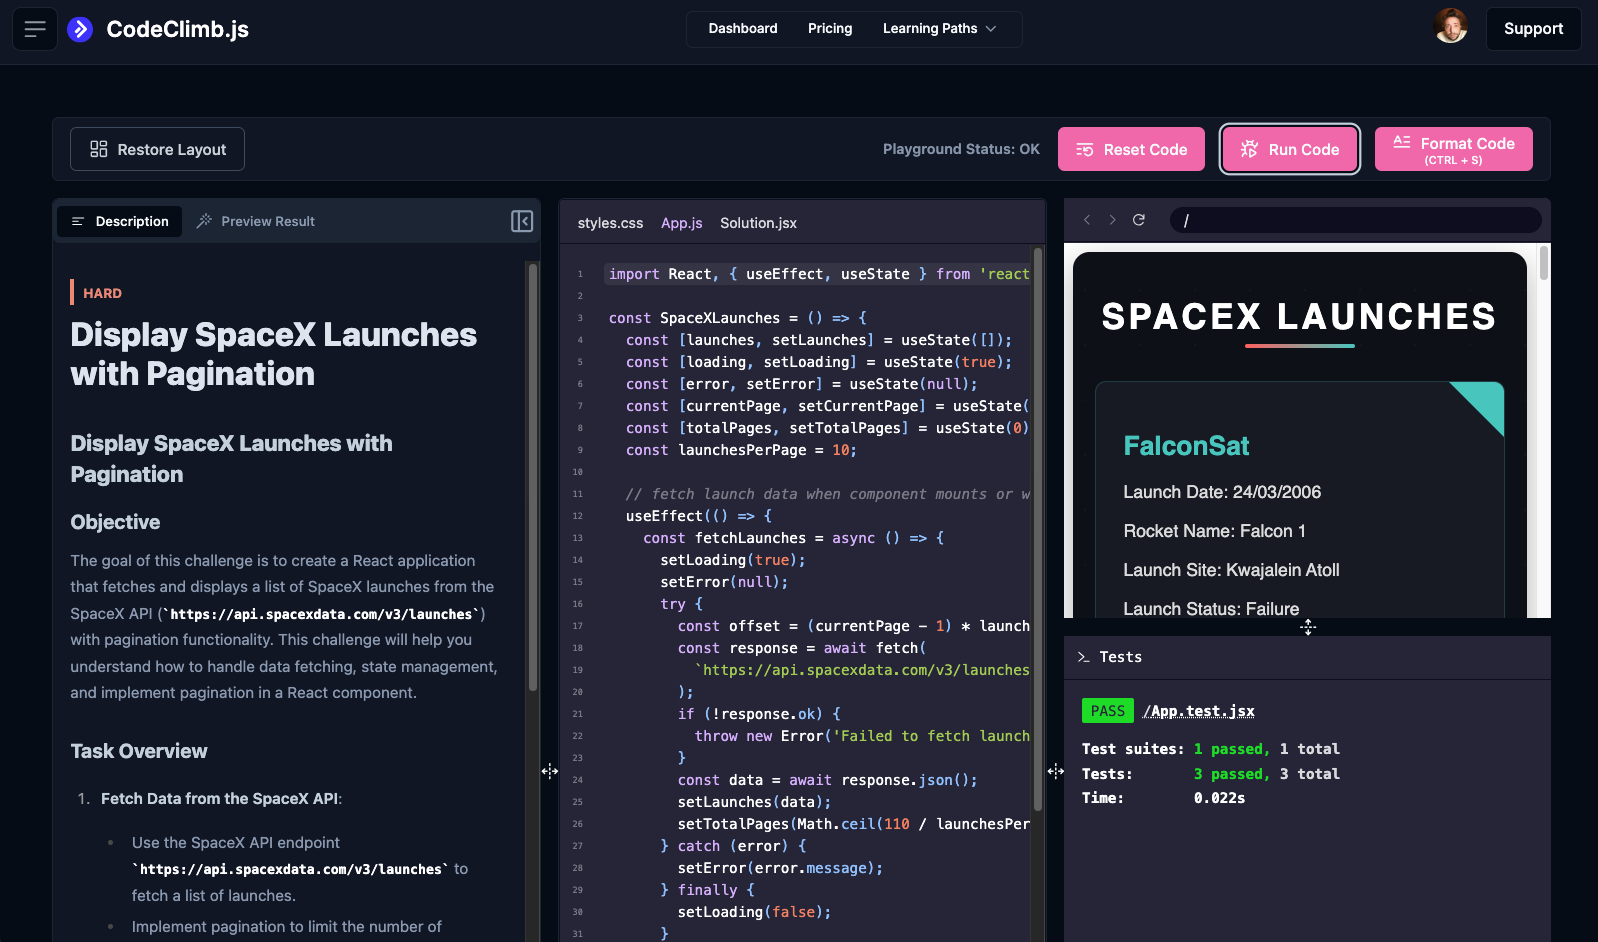
Task: Click the const SpaceXLaunches code line
Action: [x=738, y=318]
